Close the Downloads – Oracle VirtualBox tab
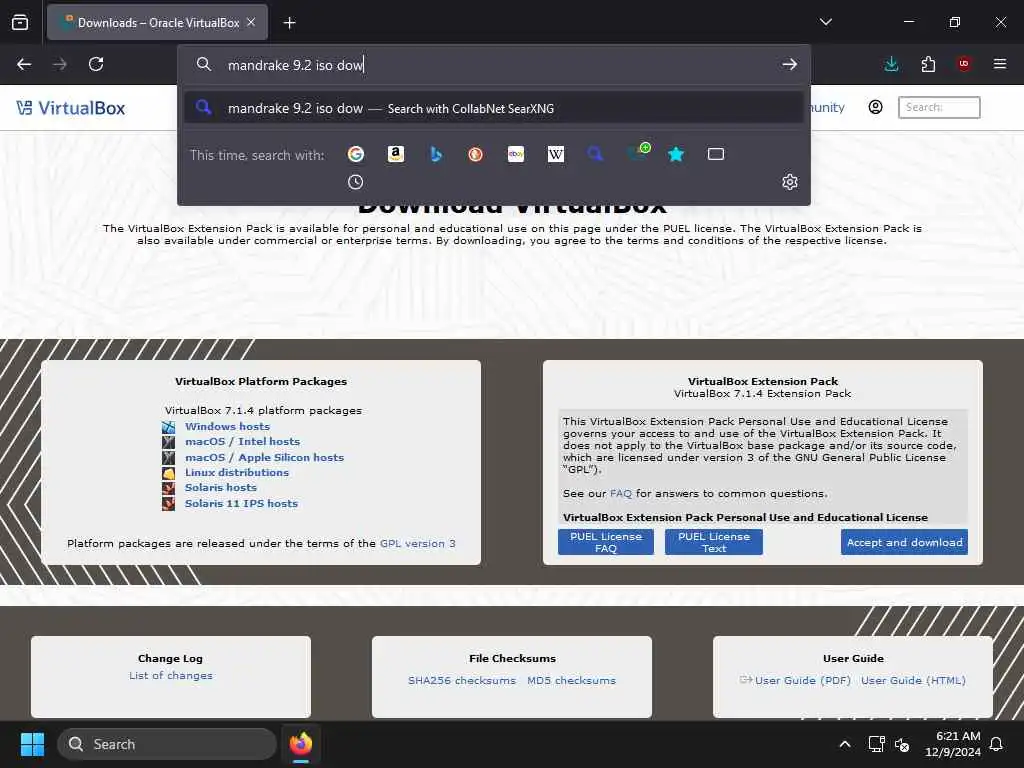 251,22
